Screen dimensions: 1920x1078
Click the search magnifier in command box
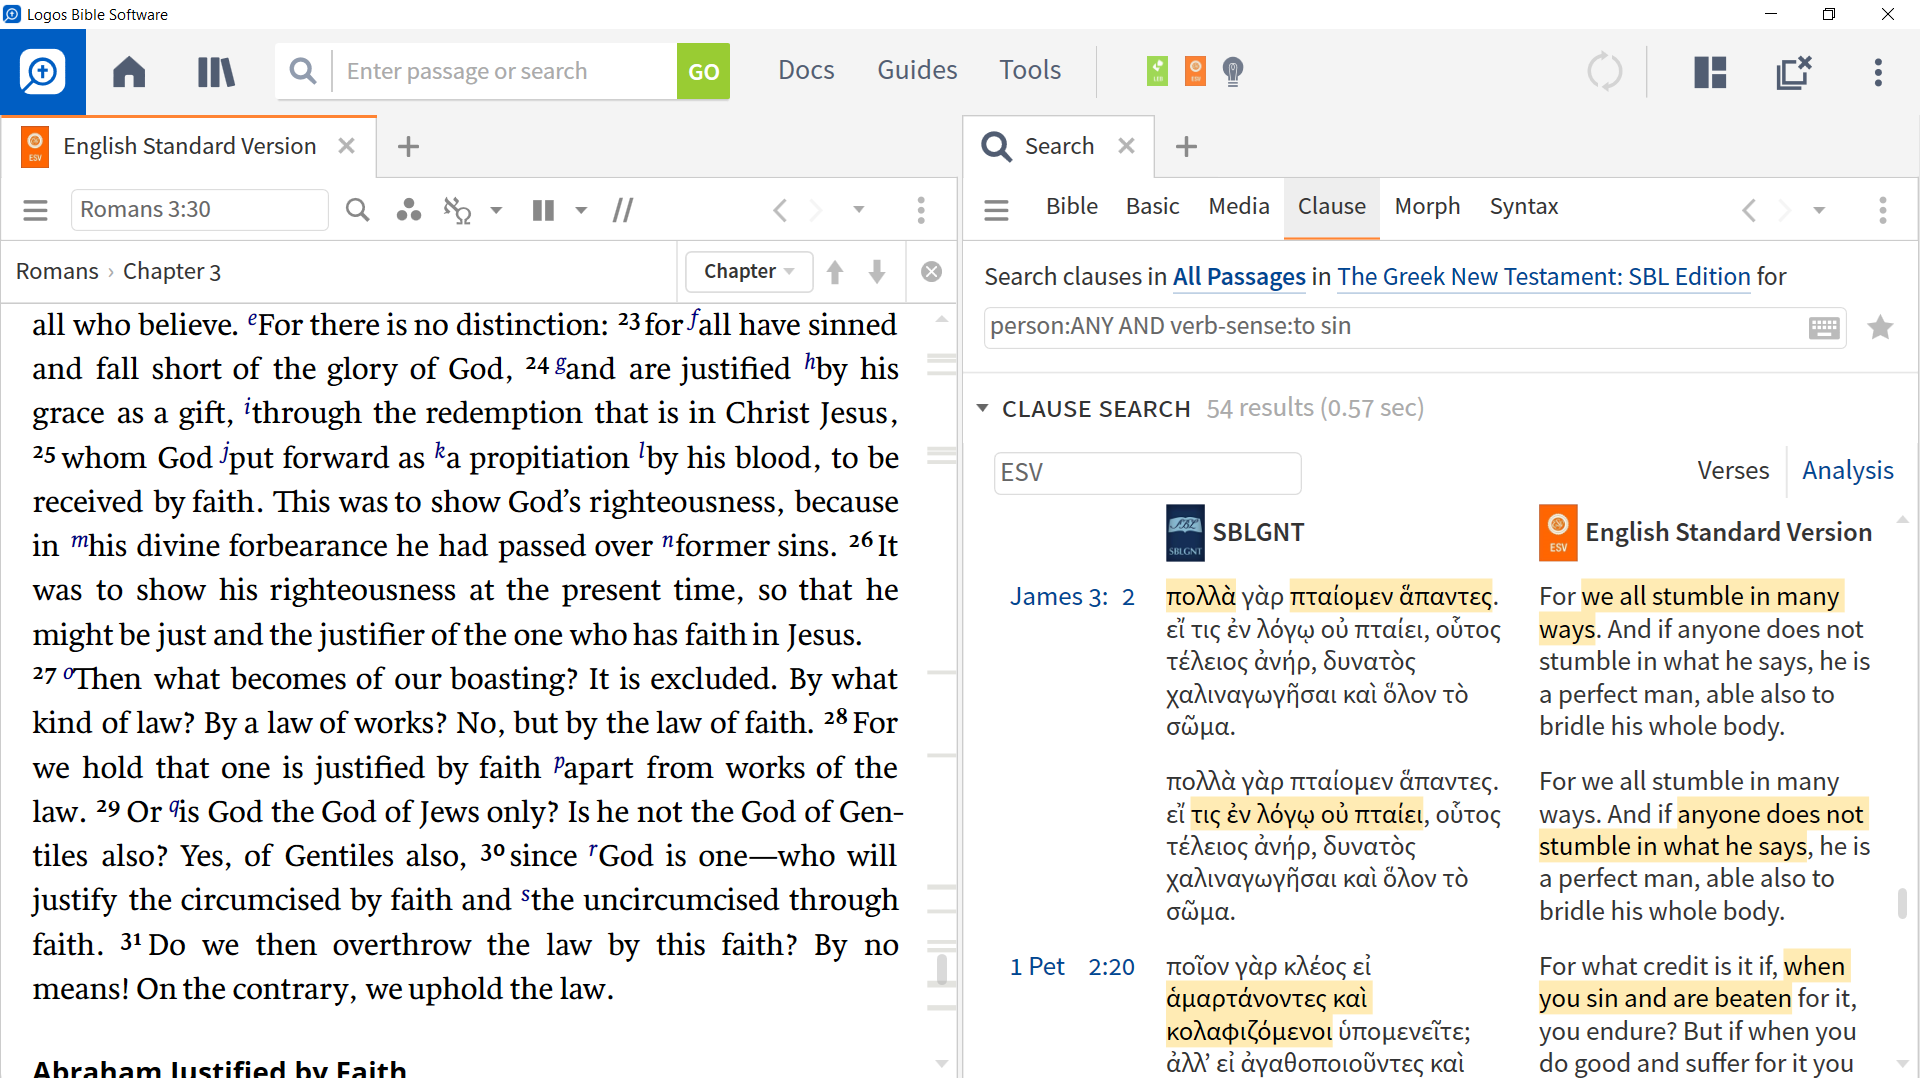pos(303,71)
